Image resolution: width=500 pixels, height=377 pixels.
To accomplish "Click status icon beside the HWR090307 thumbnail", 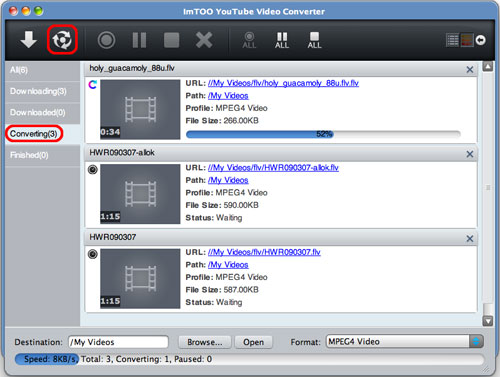I will 92,254.
